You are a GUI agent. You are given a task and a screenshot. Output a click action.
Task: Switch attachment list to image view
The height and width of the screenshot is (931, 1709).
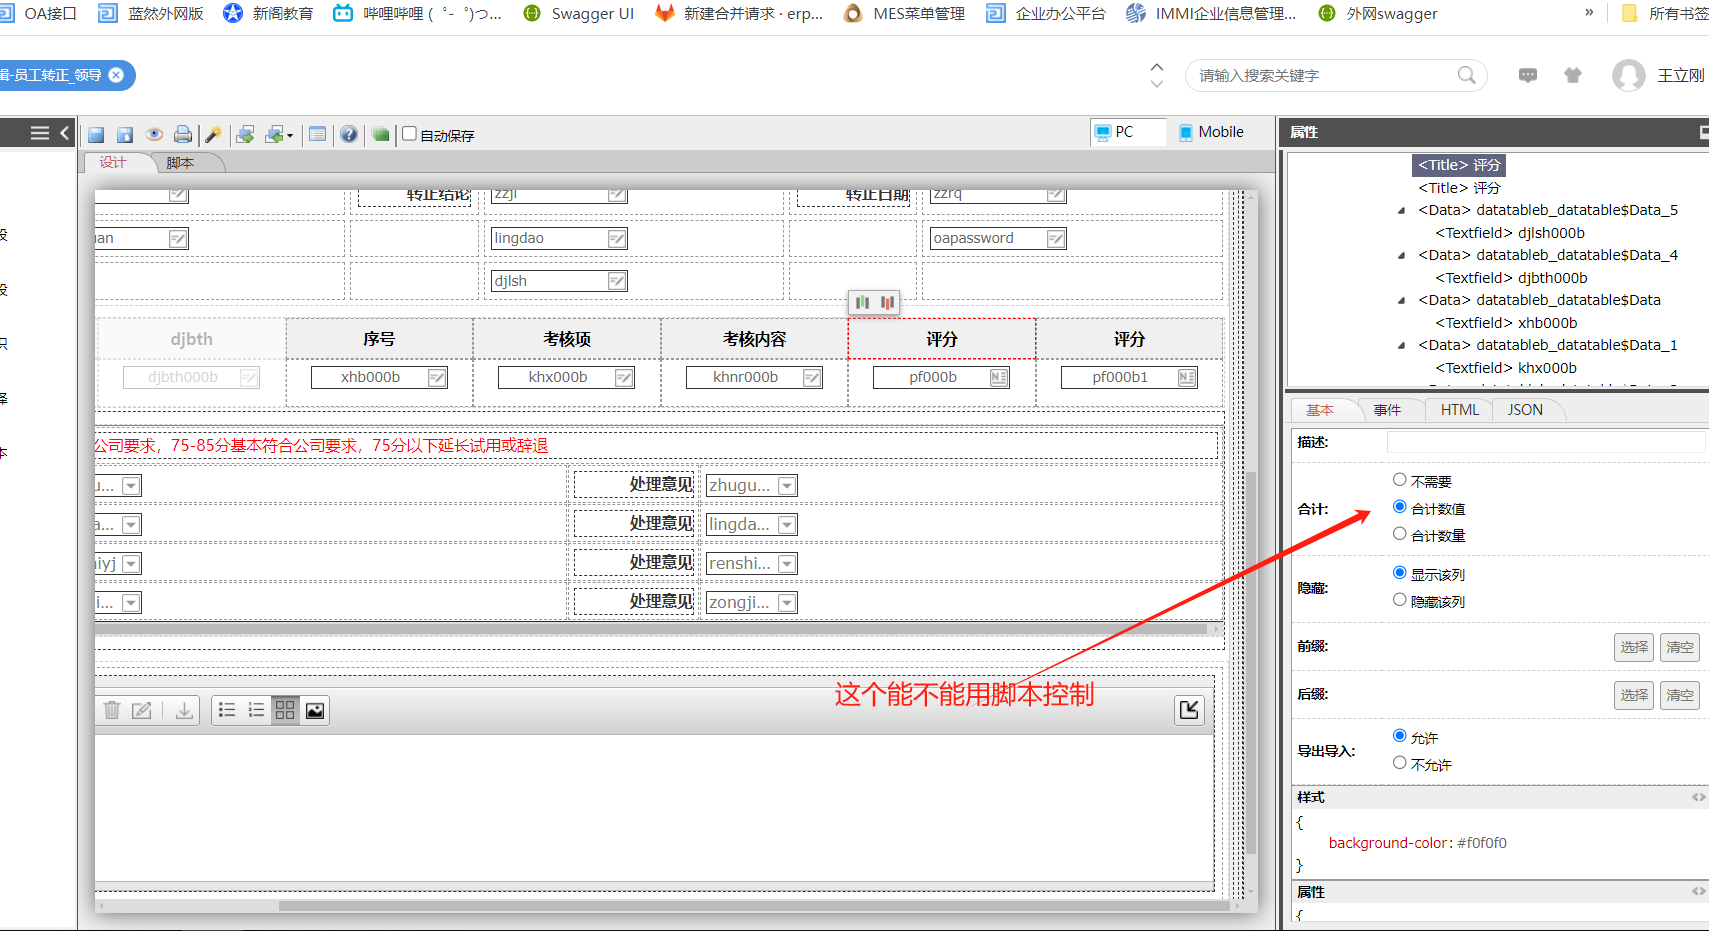click(x=315, y=710)
